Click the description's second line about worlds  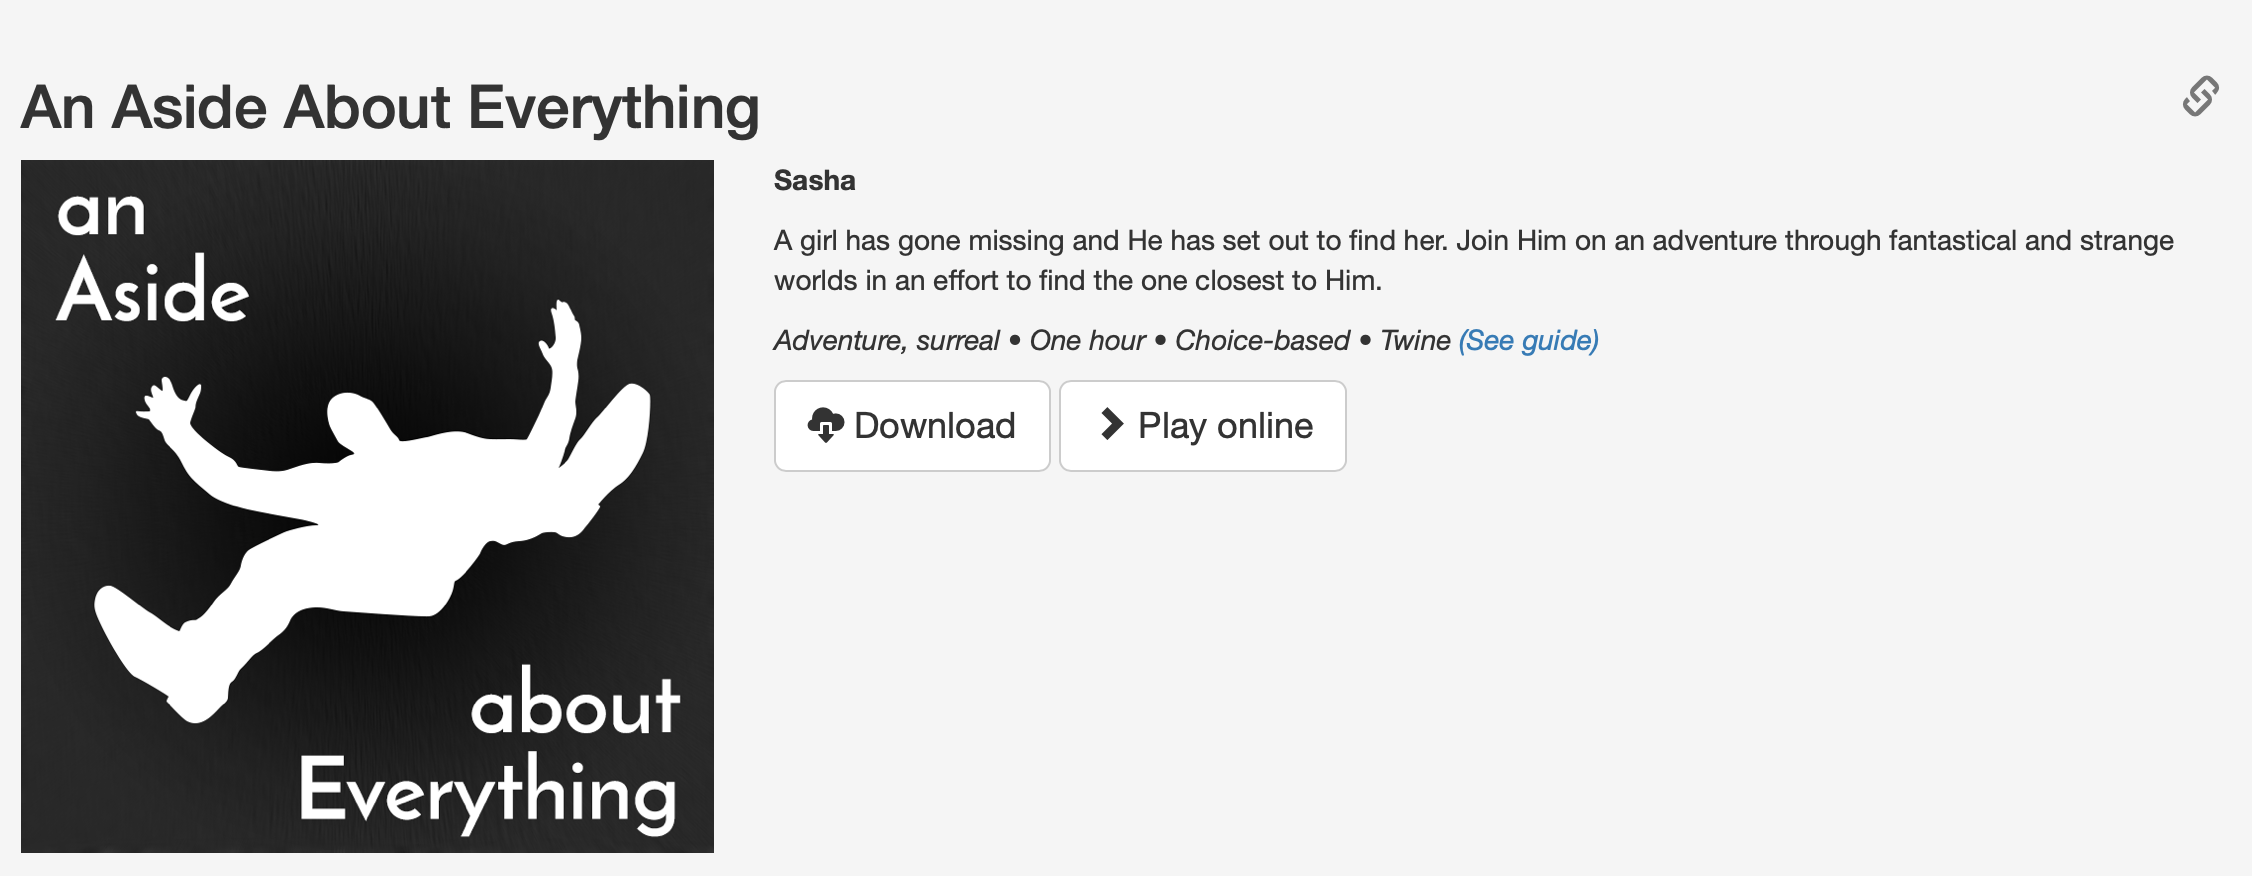point(1077,281)
